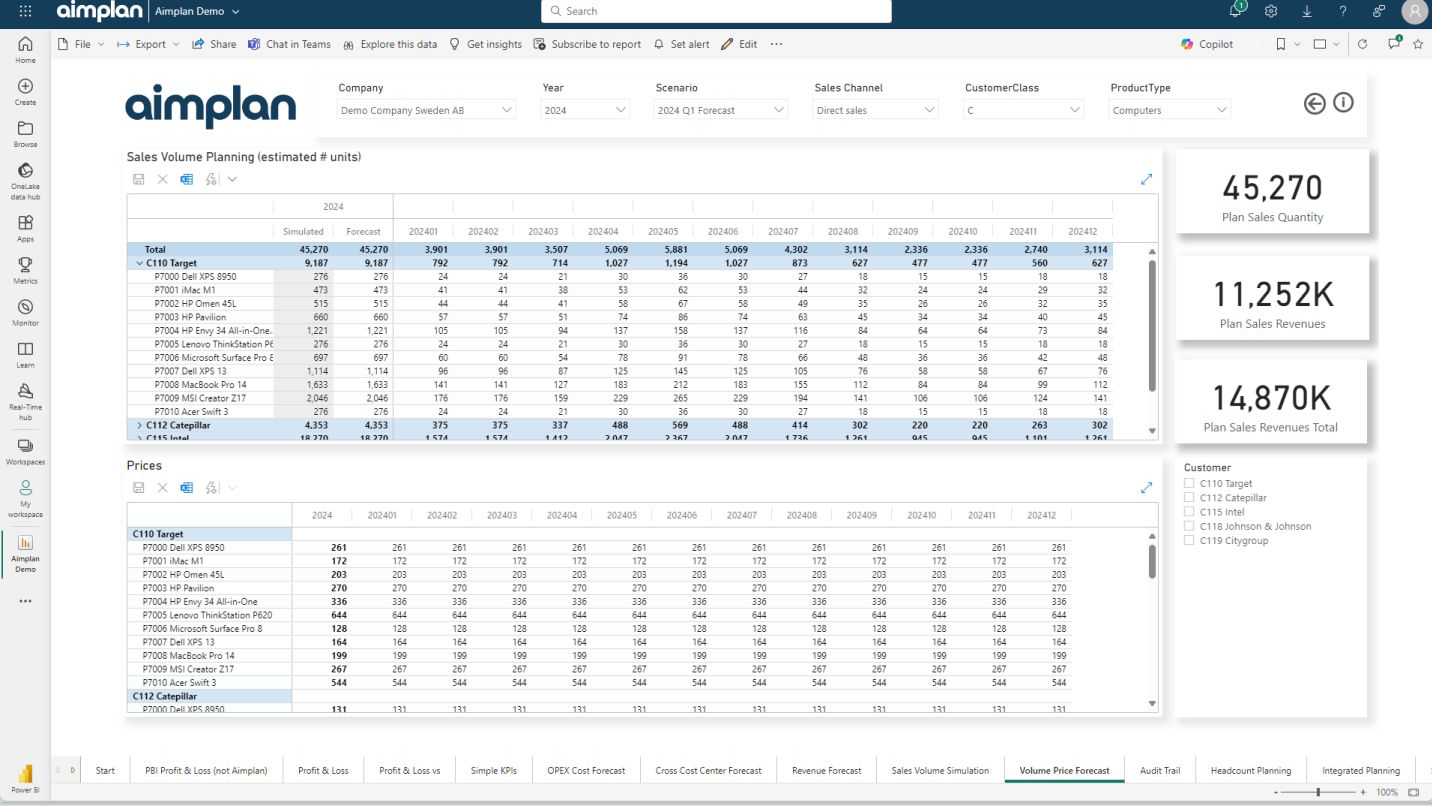
Task: Click the zoom in plus button
Action: click(1362, 792)
